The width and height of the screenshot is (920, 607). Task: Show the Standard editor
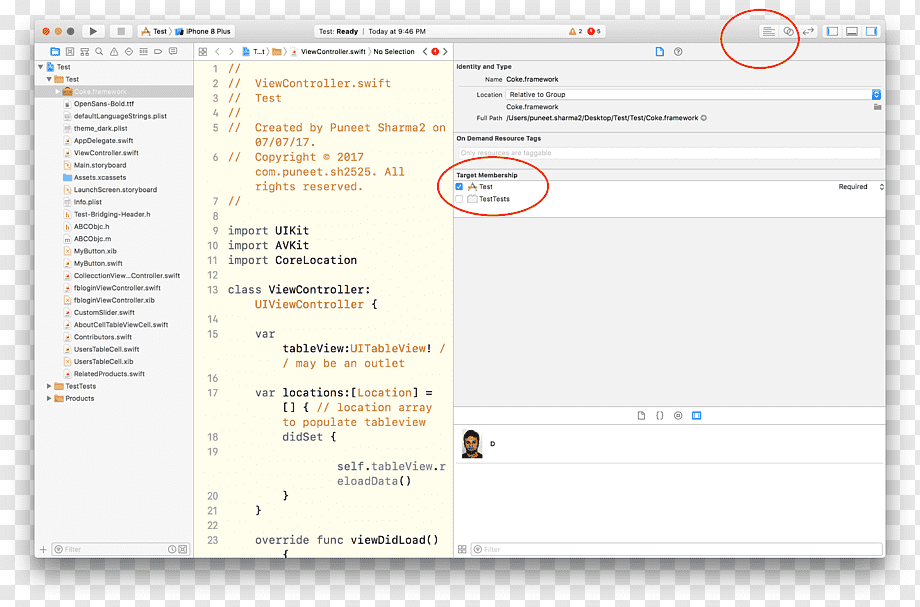[769, 32]
